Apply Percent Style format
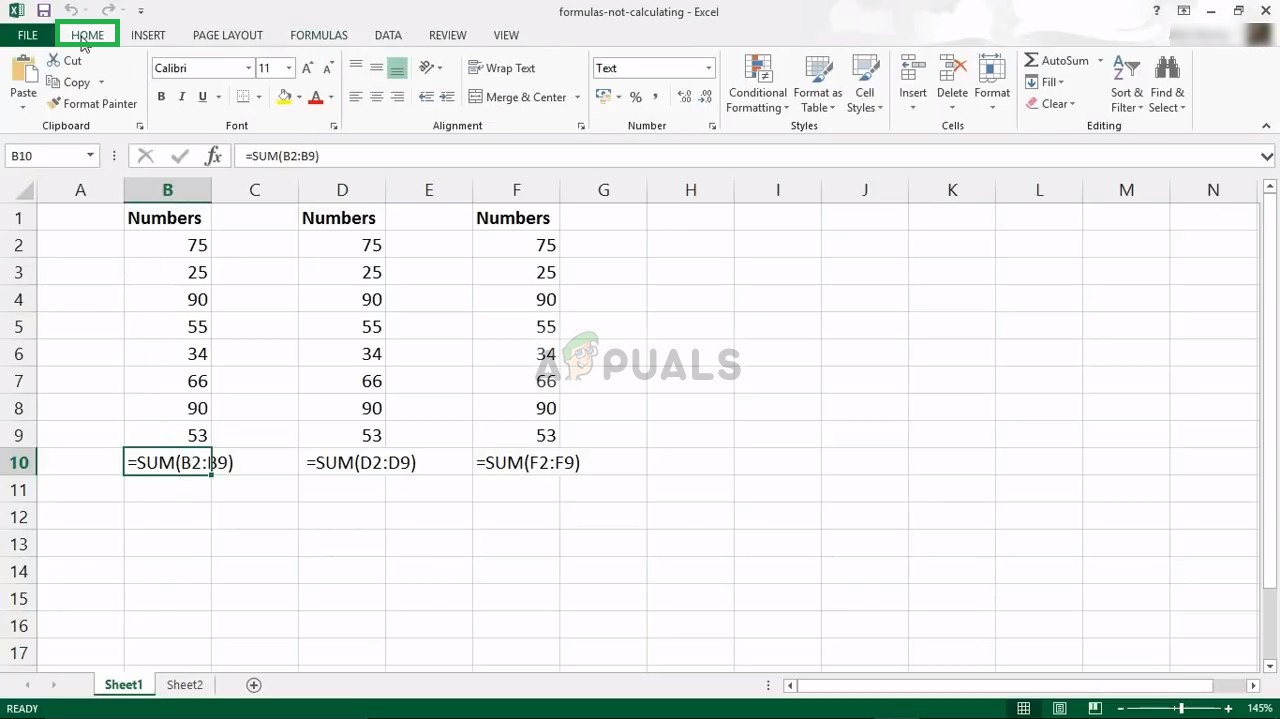Viewport: 1280px width, 719px height. 635,97
